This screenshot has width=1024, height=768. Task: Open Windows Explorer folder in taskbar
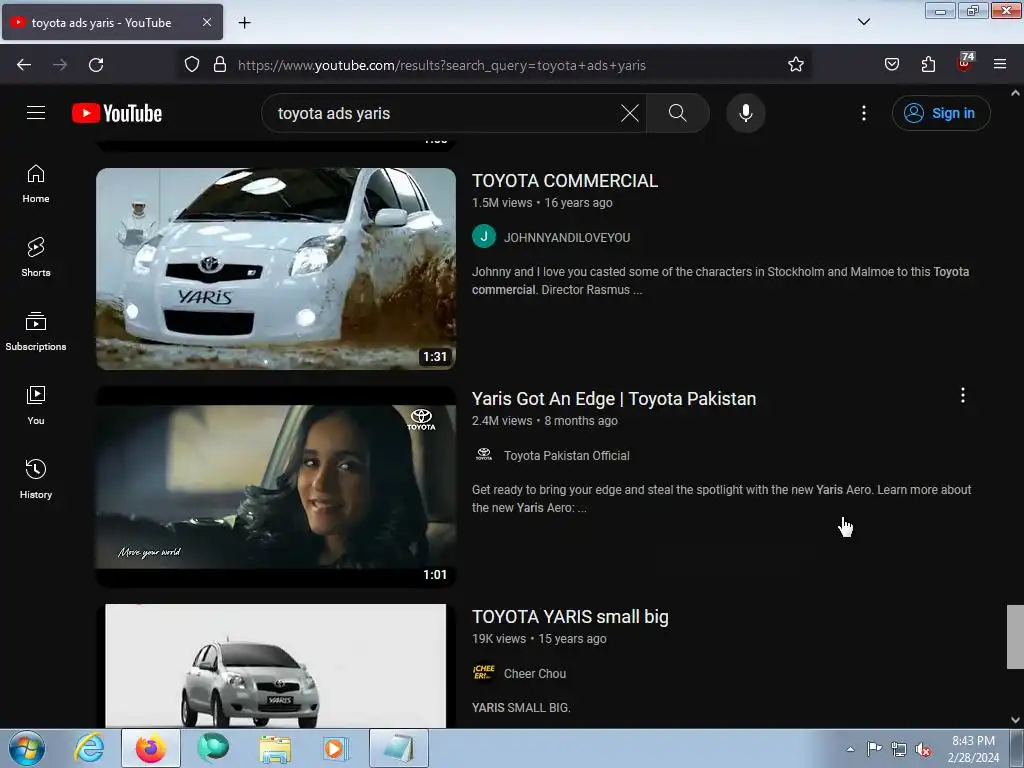(275, 748)
